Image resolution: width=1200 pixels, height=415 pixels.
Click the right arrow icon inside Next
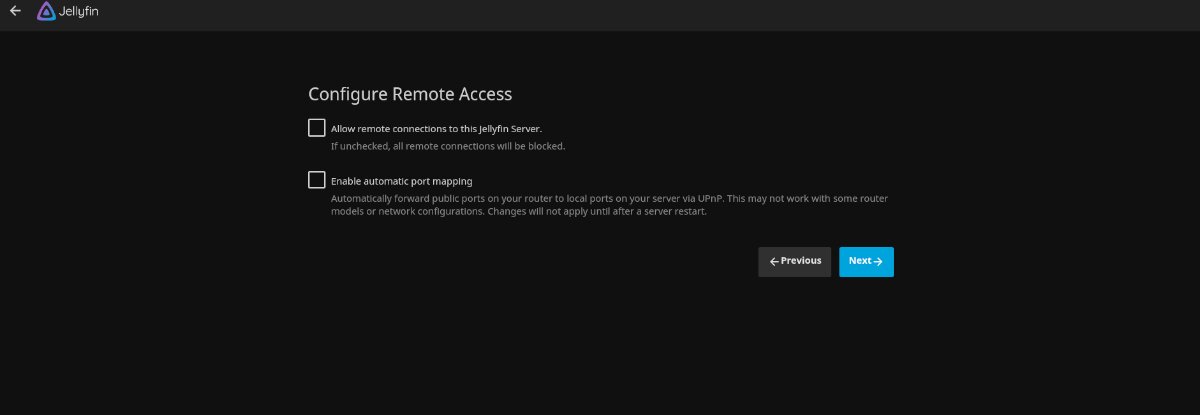(878, 262)
